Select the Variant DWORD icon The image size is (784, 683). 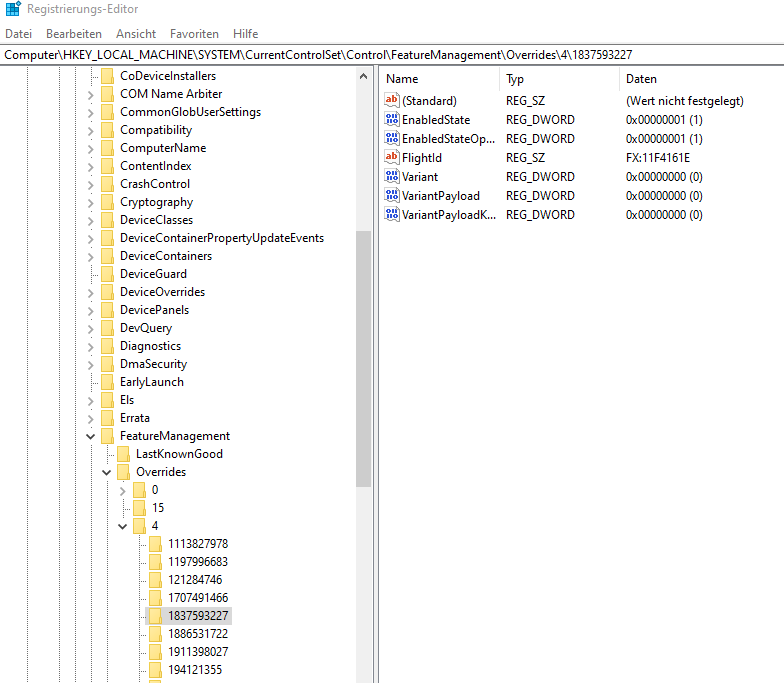pyautogui.click(x=392, y=176)
